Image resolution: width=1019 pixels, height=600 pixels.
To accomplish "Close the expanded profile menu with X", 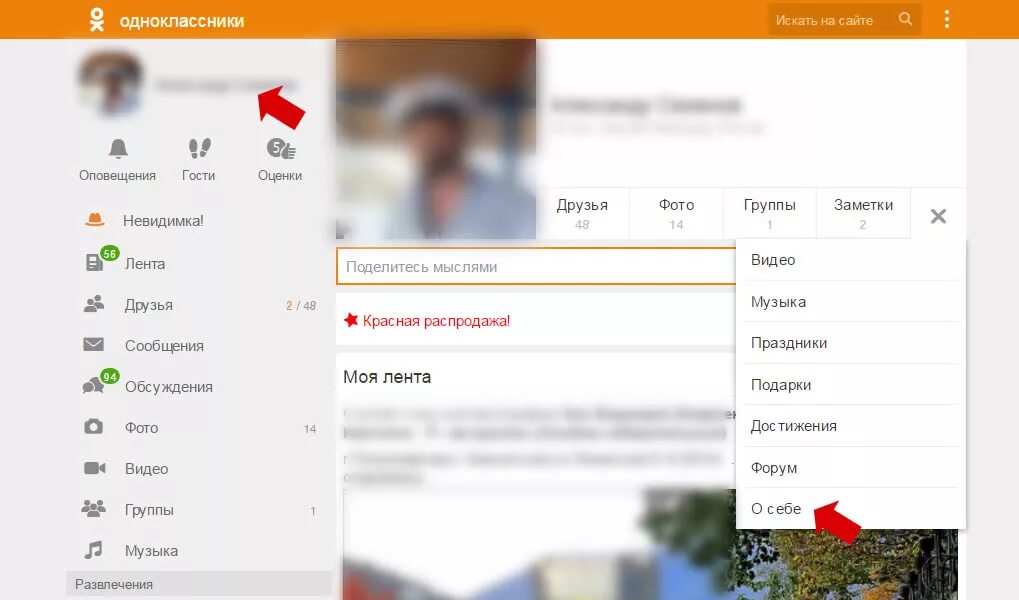I will pos(938,216).
